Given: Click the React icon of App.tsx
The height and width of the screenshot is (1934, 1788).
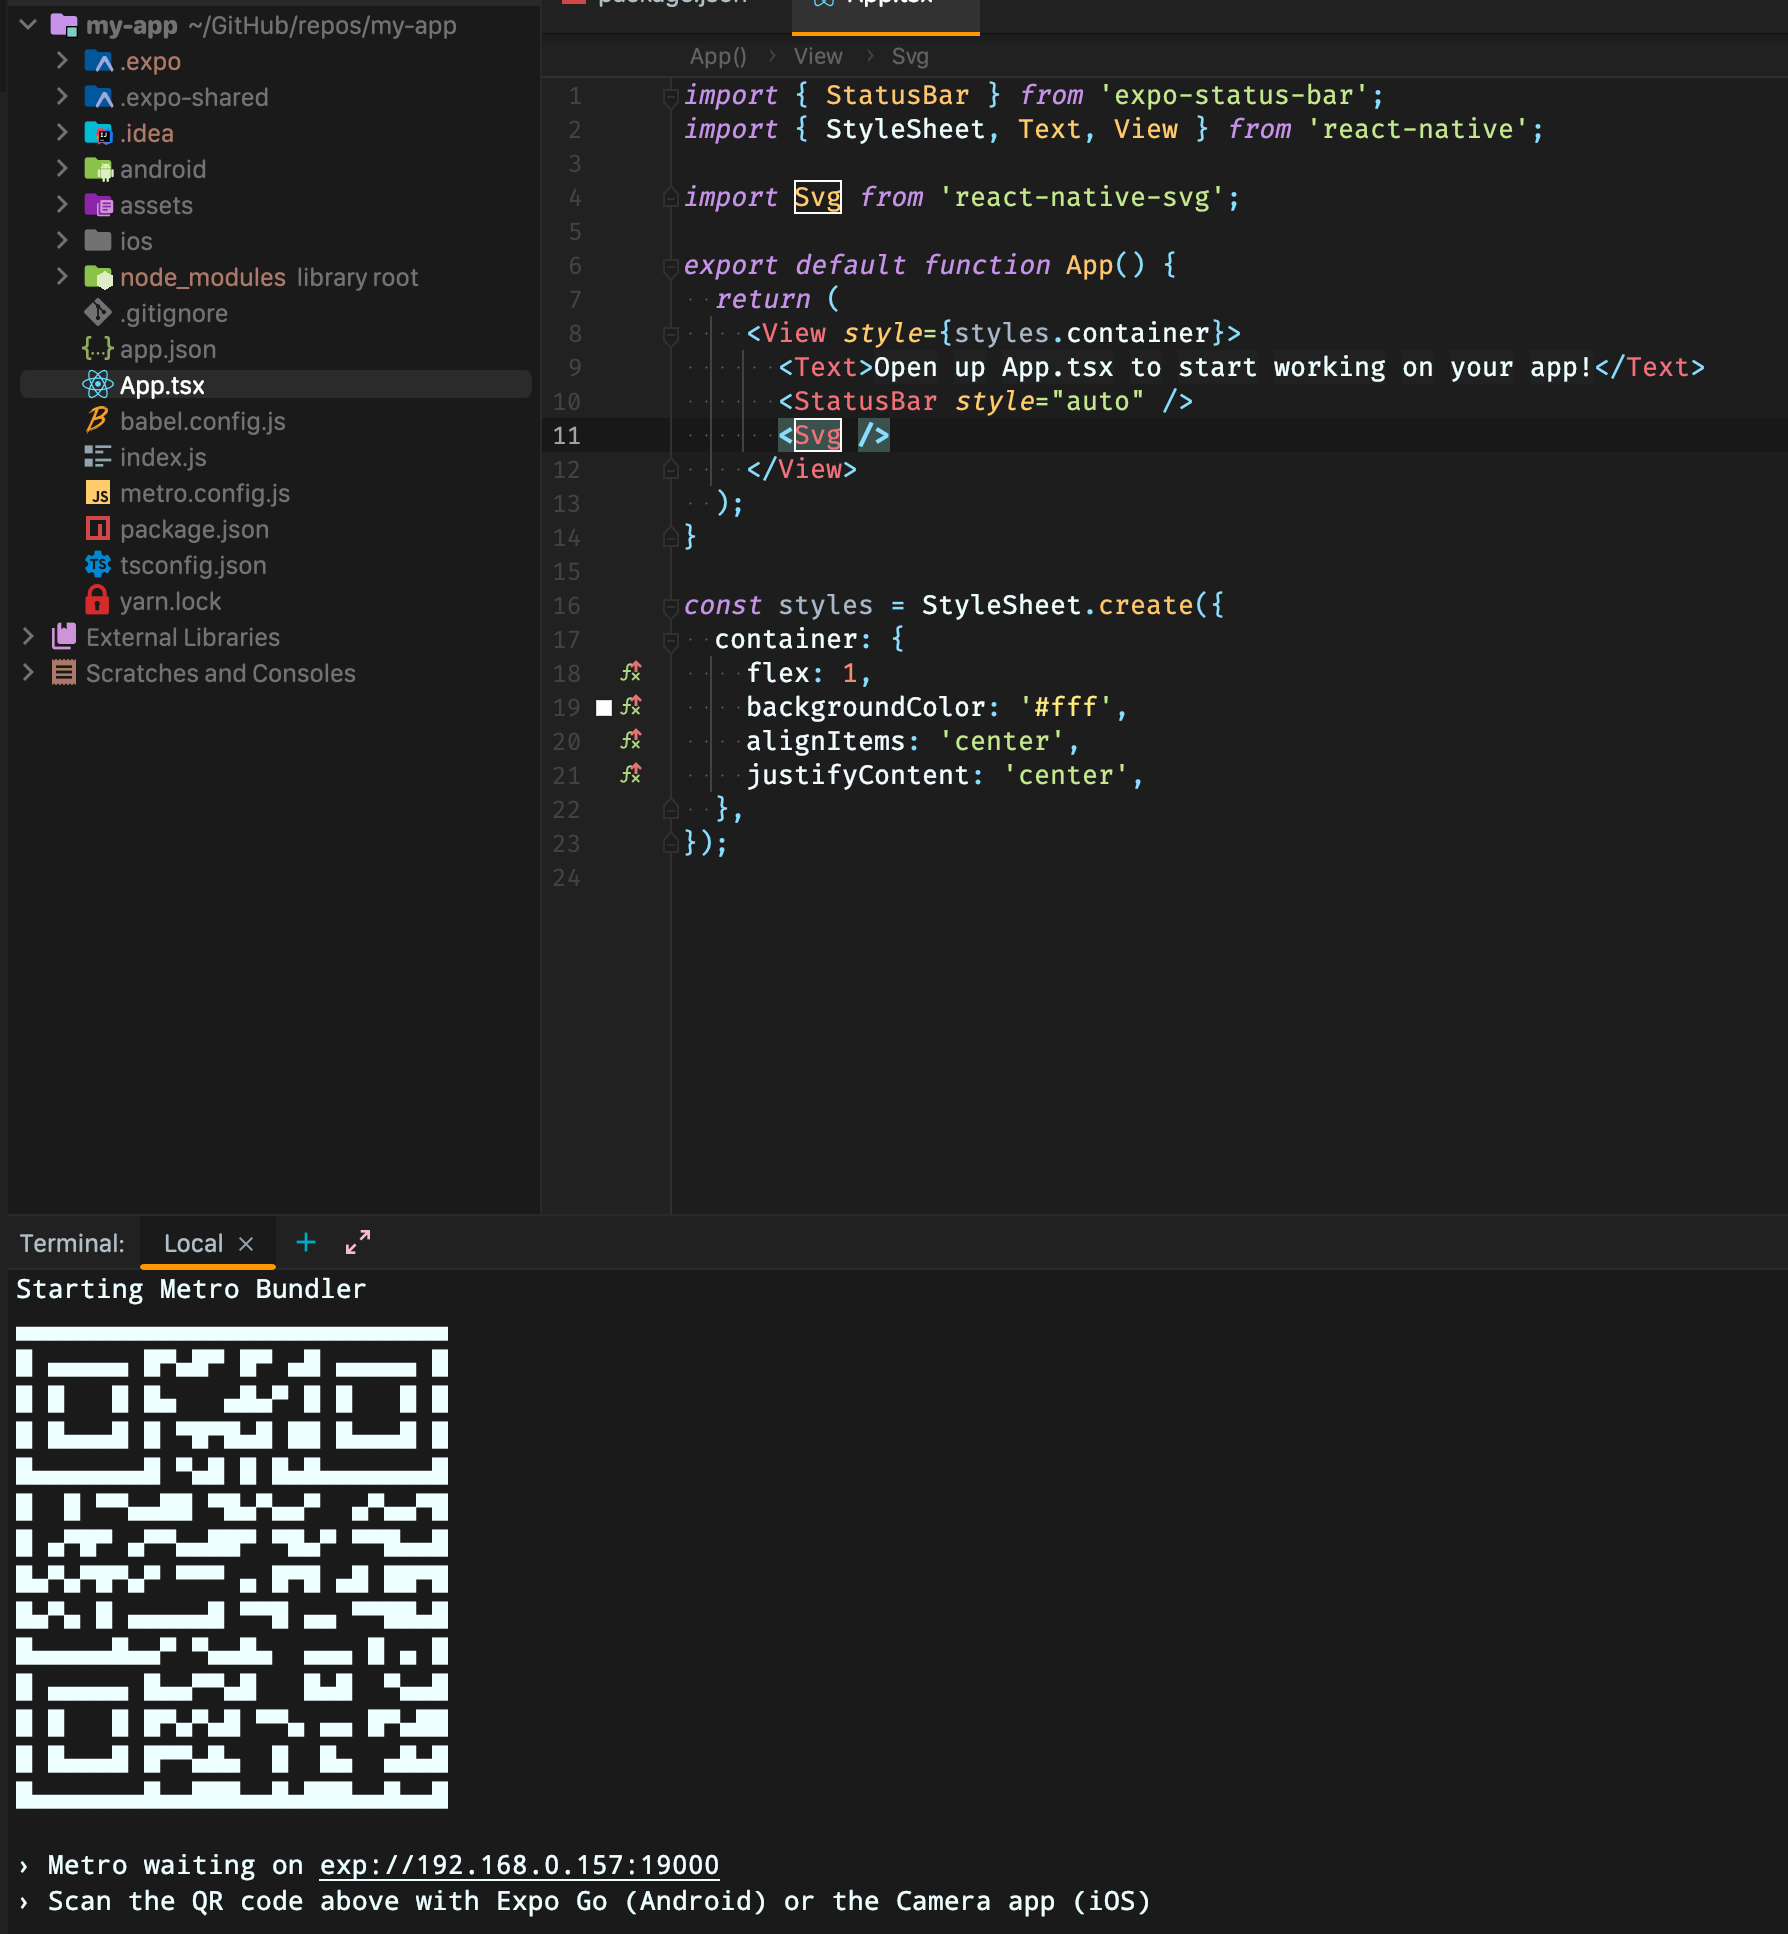Looking at the screenshot, I should [98, 385].
